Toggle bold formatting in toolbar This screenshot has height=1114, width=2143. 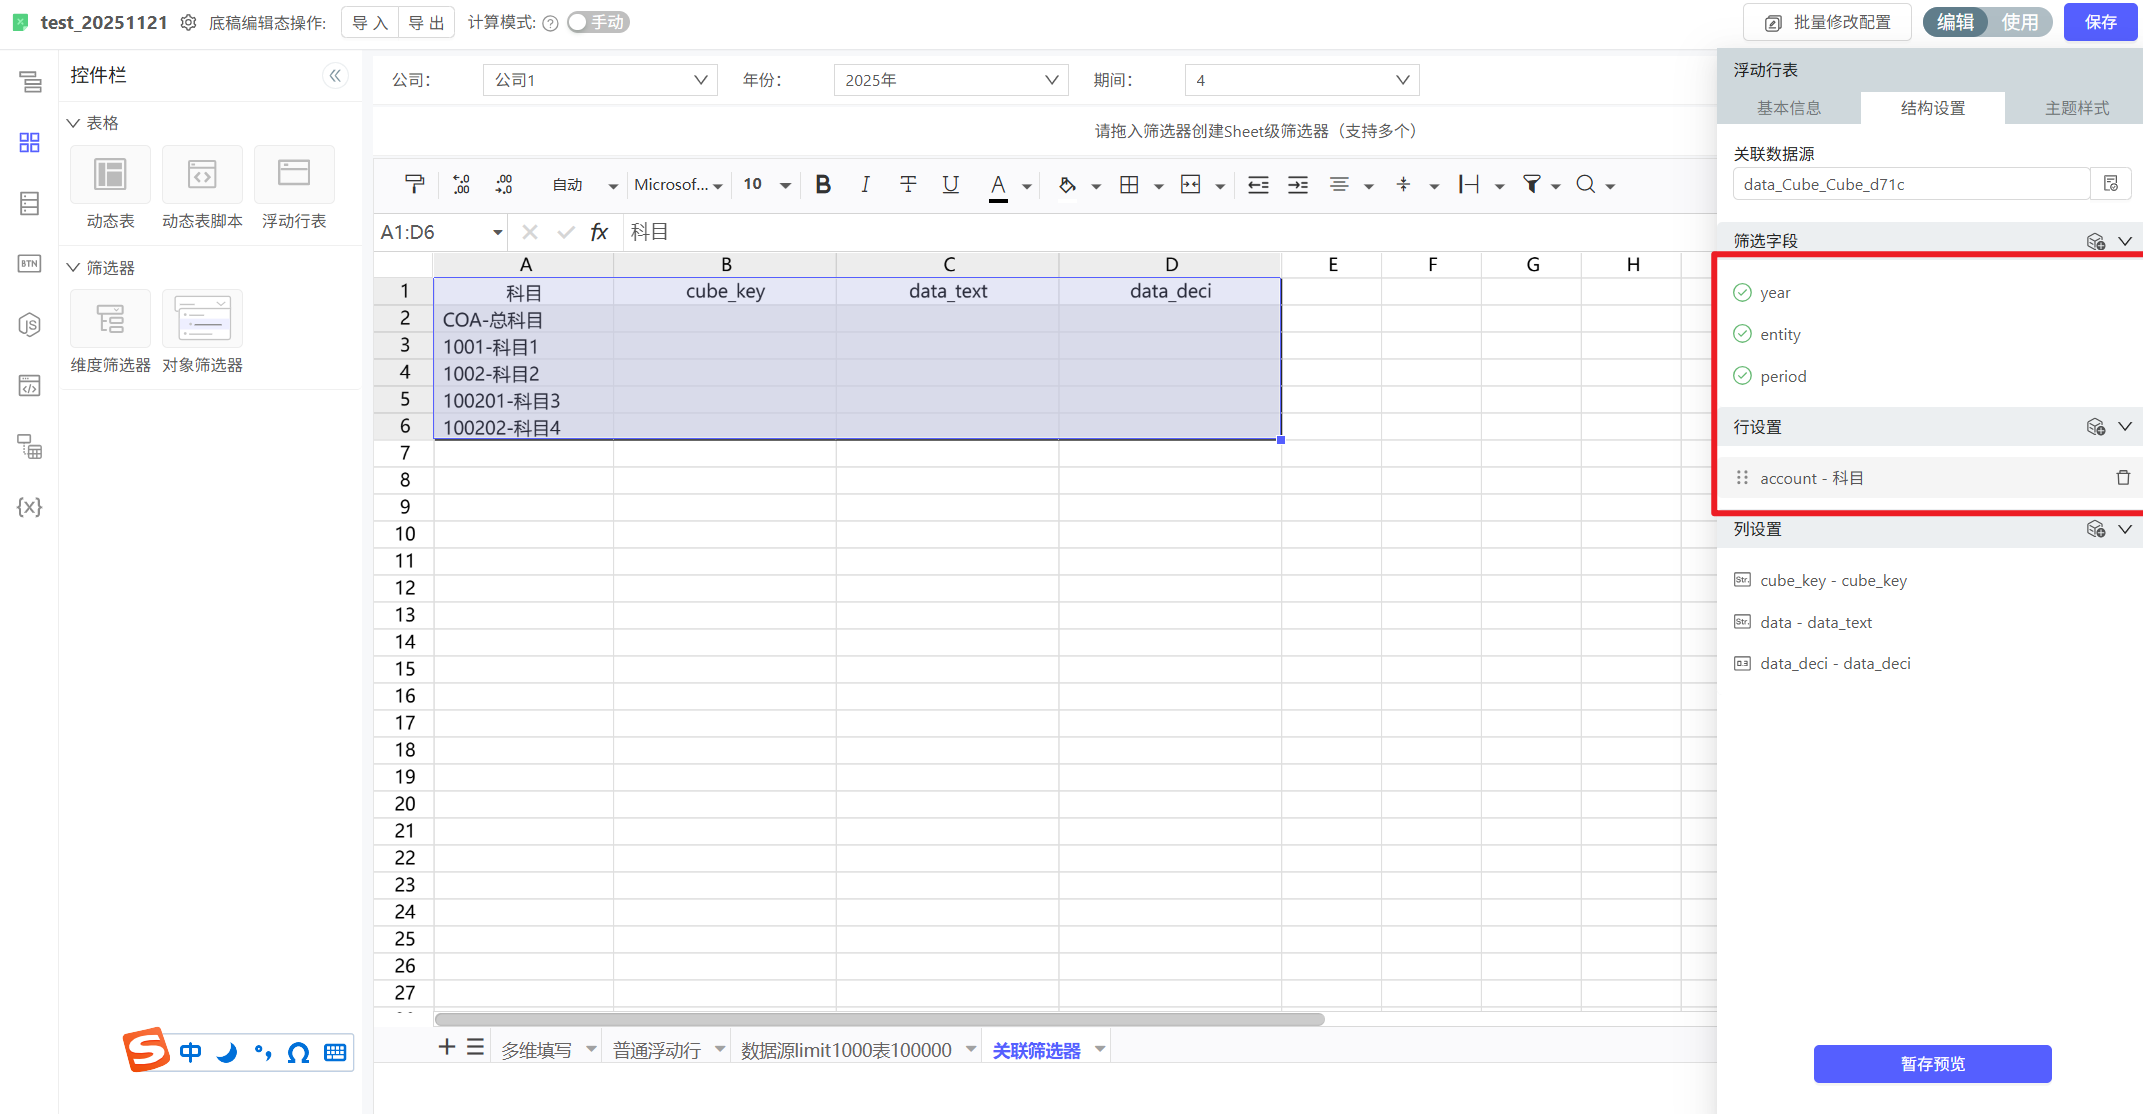tap(823, 184)
